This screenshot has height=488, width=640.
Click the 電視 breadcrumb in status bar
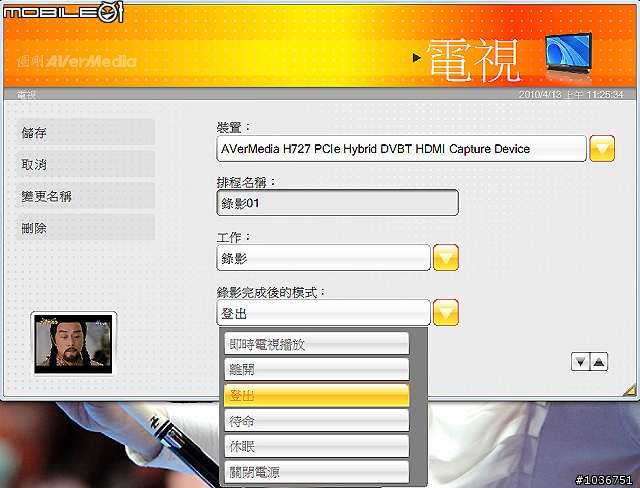tap(27, 95)
